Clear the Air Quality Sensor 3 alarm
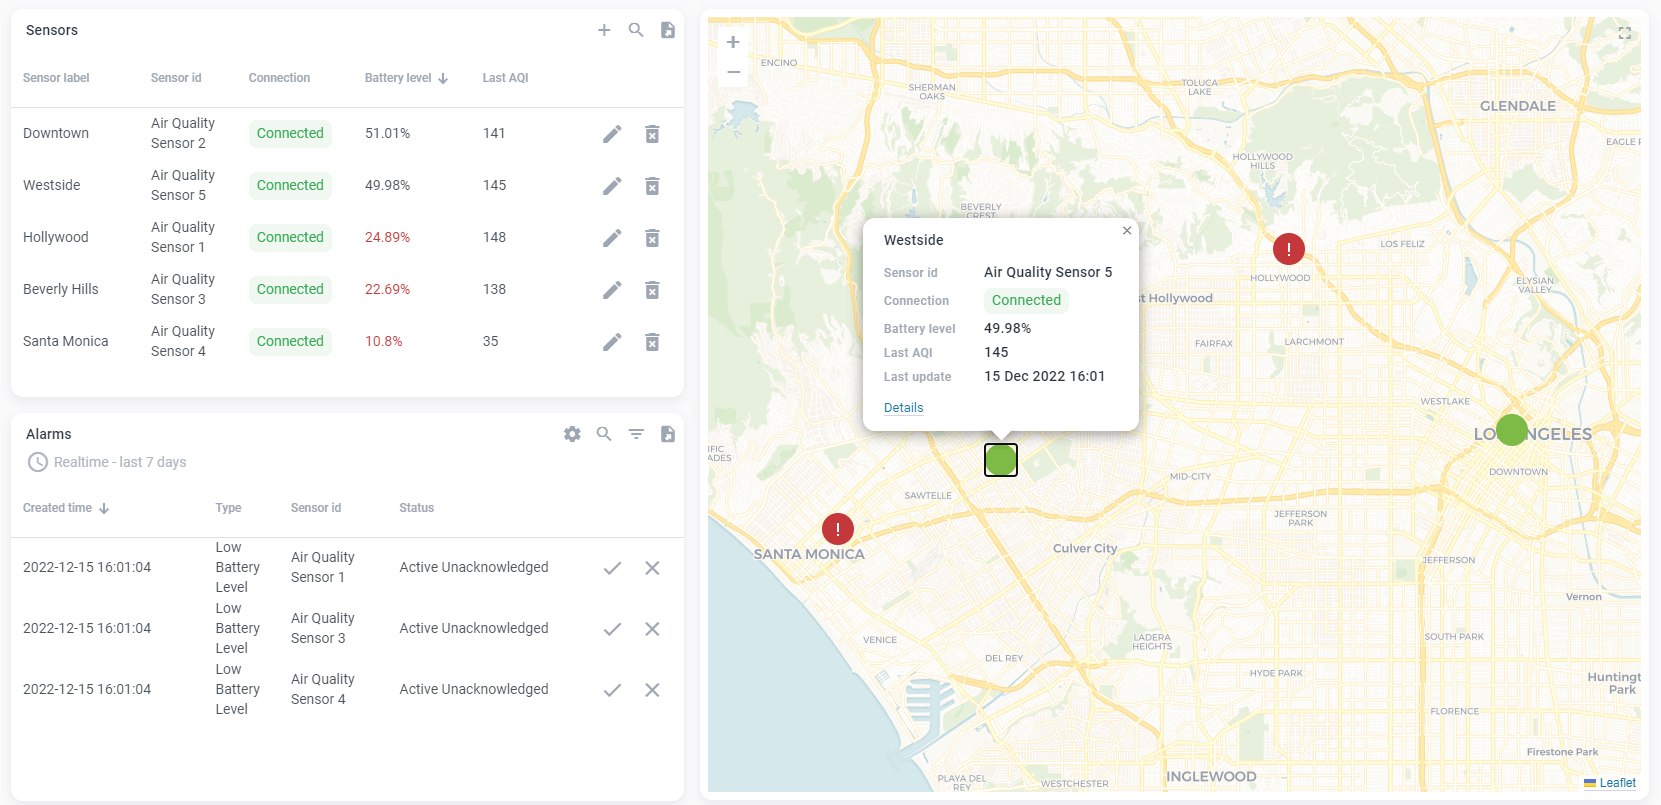1661x805 pixels. [652, 629]
